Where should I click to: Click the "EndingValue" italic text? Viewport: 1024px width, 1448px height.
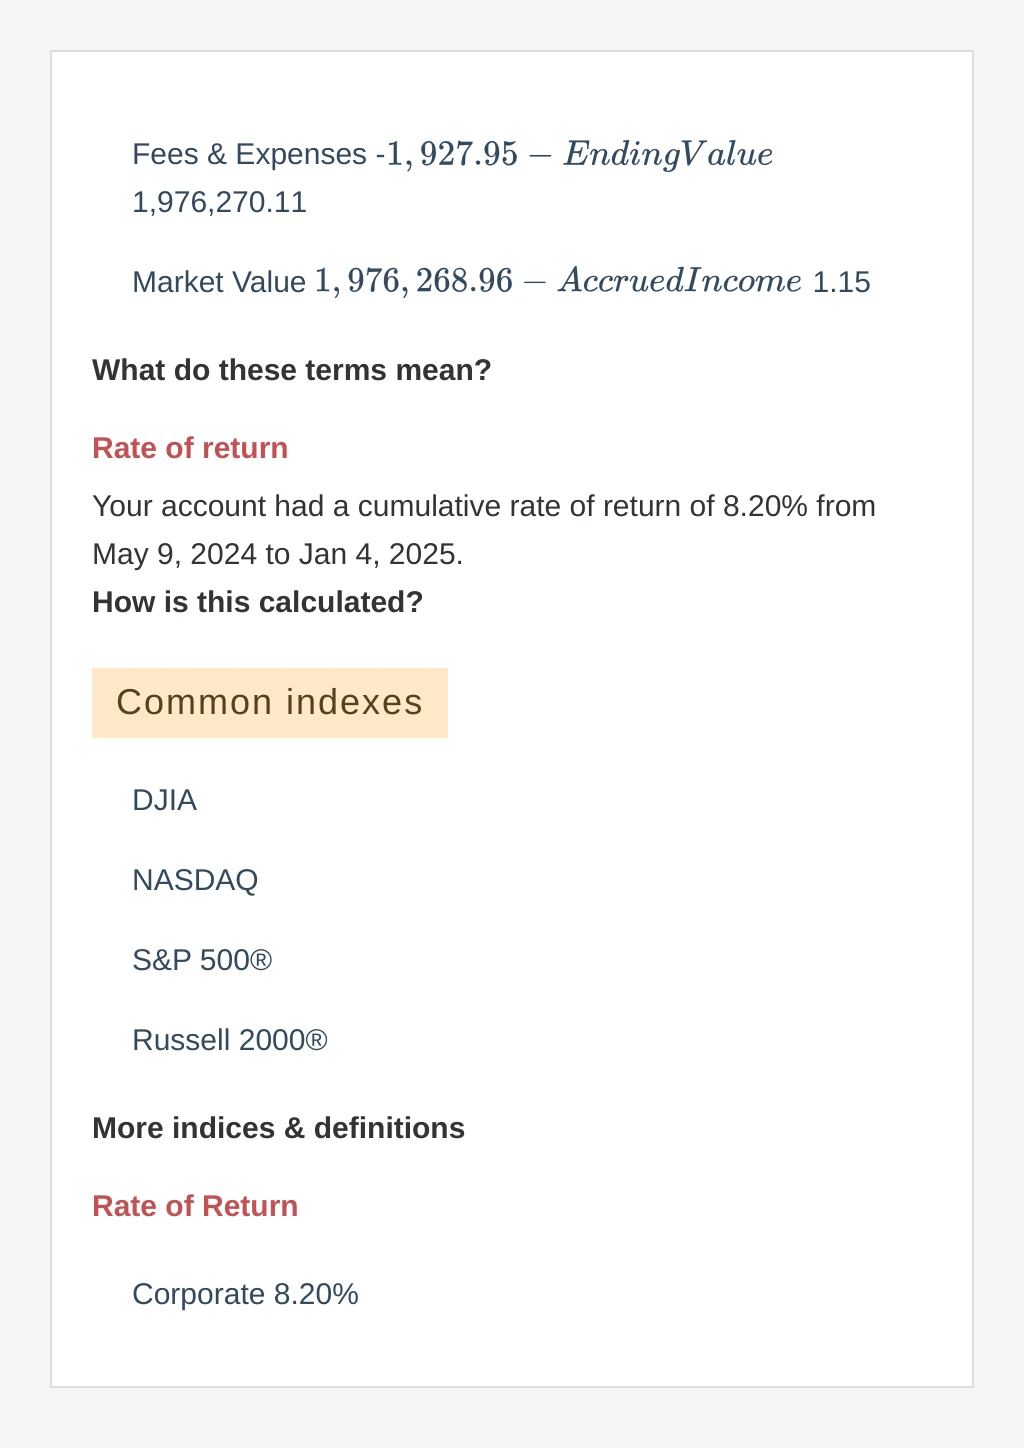[x=668, y=154]
